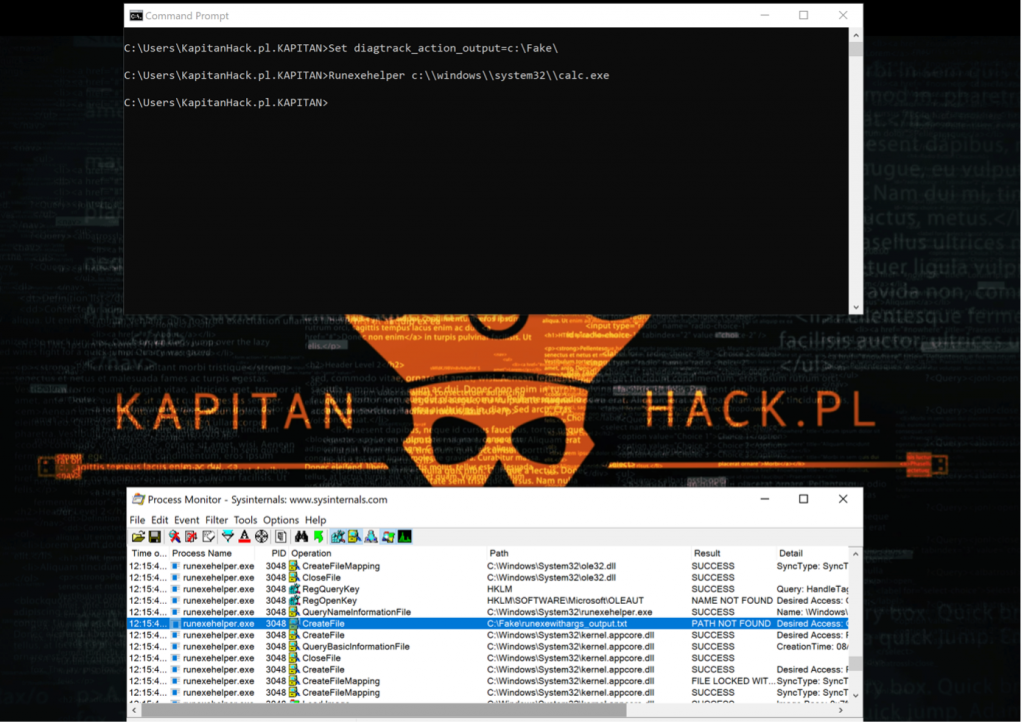Viewport: 1024px width, 724px height.
Task: Click Command Prompt scrollbar down arrow
Action: (x=856, y=307)
